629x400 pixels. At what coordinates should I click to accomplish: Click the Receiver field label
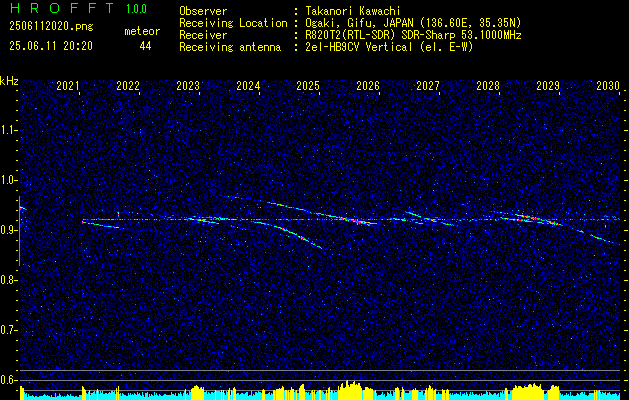(x=203, y=35)
